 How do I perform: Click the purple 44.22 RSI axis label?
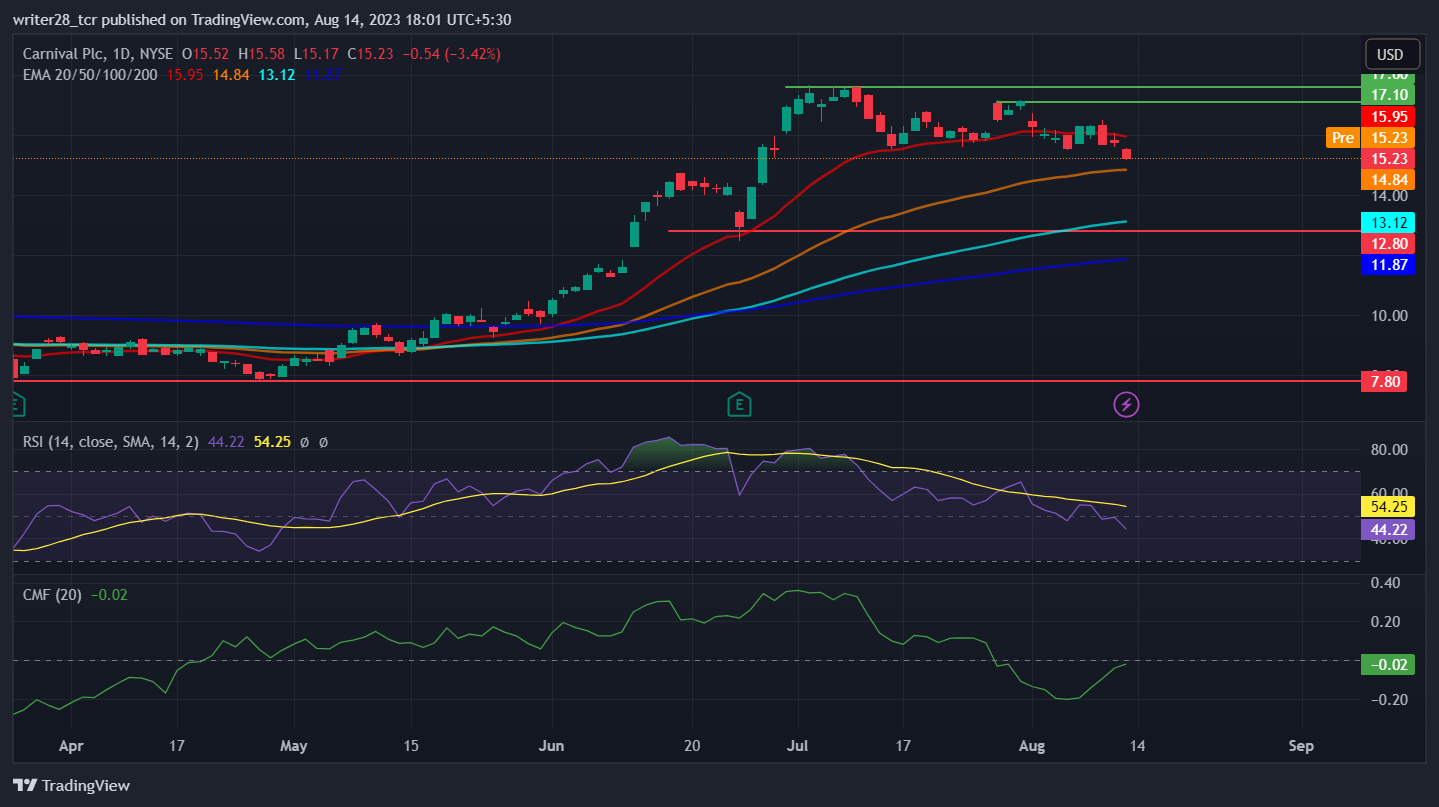click(x=1389, y=528)
